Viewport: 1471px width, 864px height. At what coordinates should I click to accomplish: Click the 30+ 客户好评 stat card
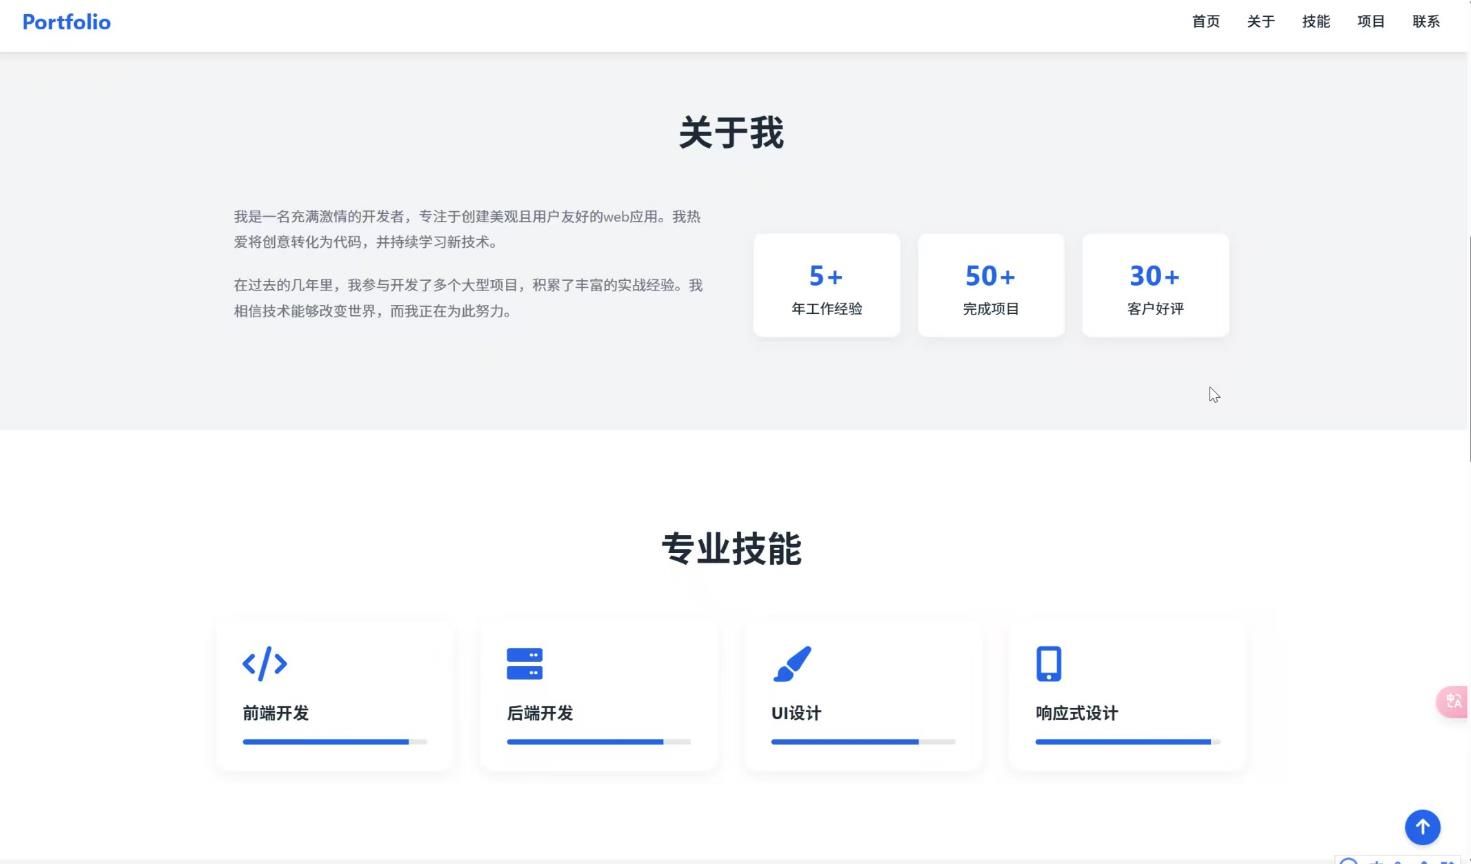coord(1154,285)
